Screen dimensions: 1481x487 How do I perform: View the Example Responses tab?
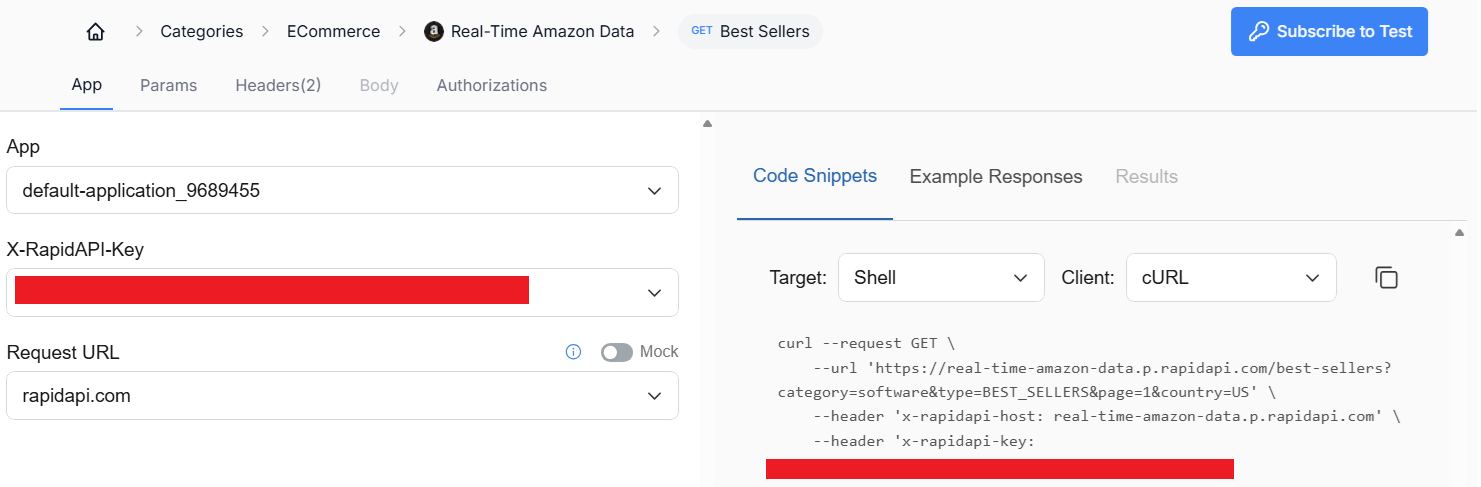996,177
